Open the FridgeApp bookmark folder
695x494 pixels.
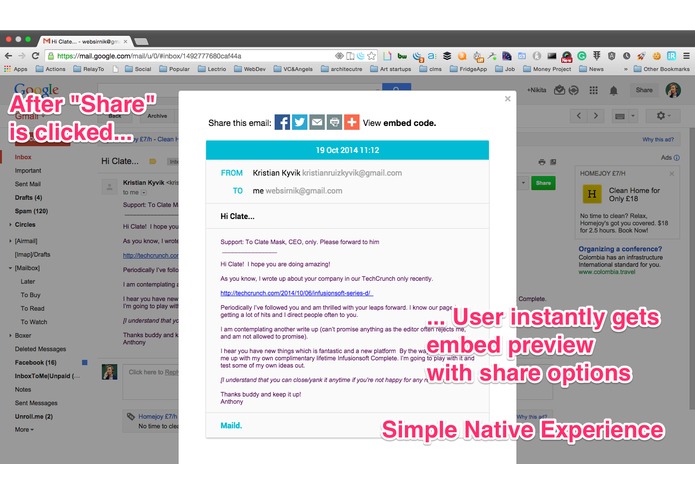[468, 69]
